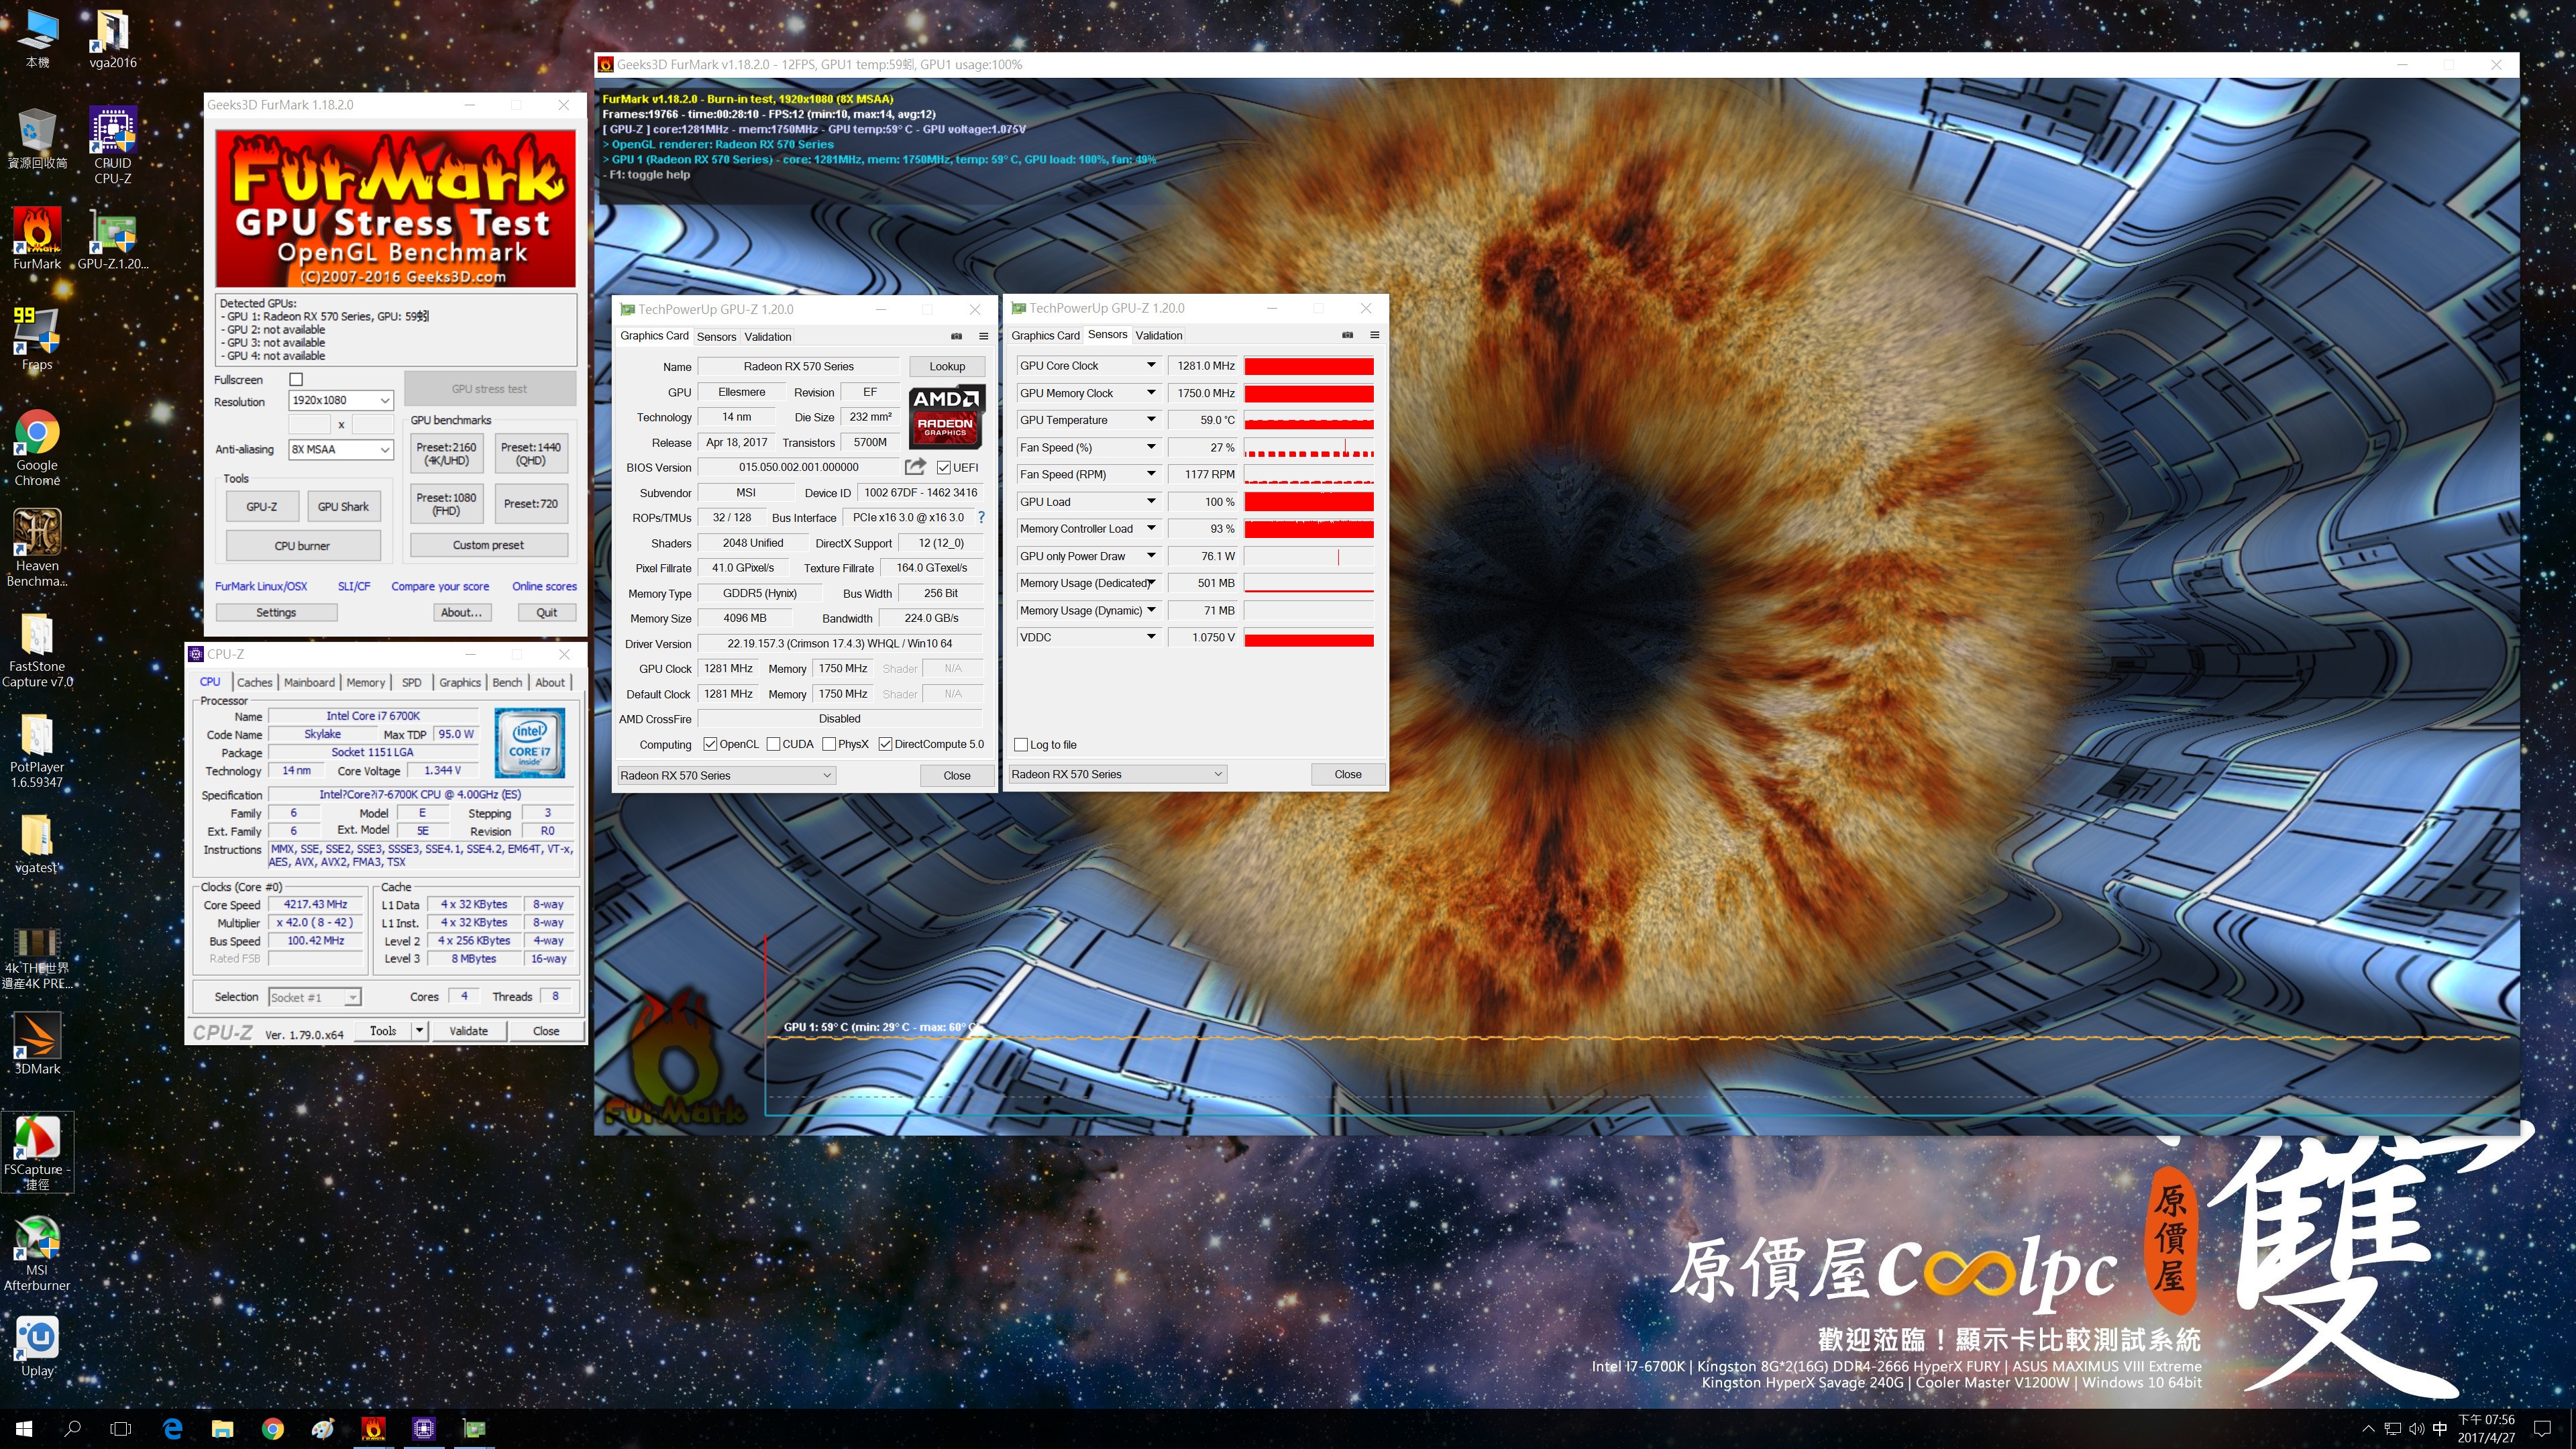Open PotPlayer desktop shortcut
2576x1449 pixels.
click(x=37, y=749)
